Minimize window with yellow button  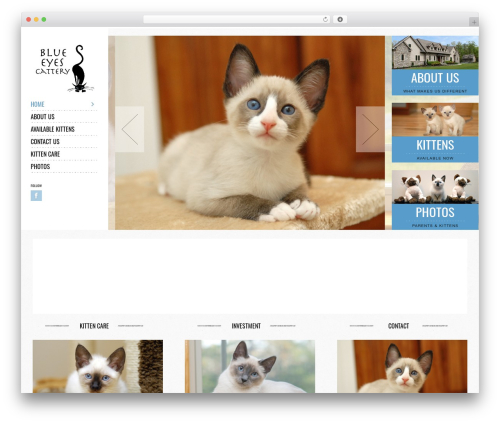pyautogui.click(x=36, y=20)
